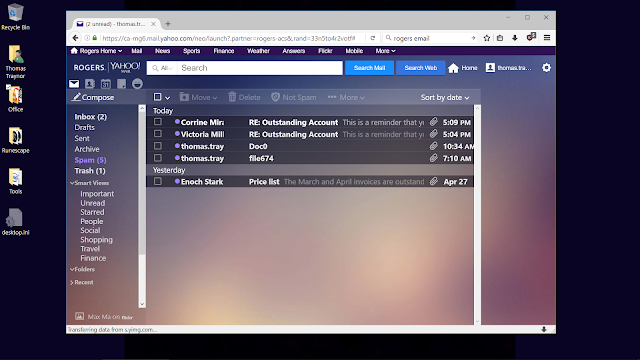
Task: Toggle unread dot on Corrine Mir email
Action: point(177,122)
